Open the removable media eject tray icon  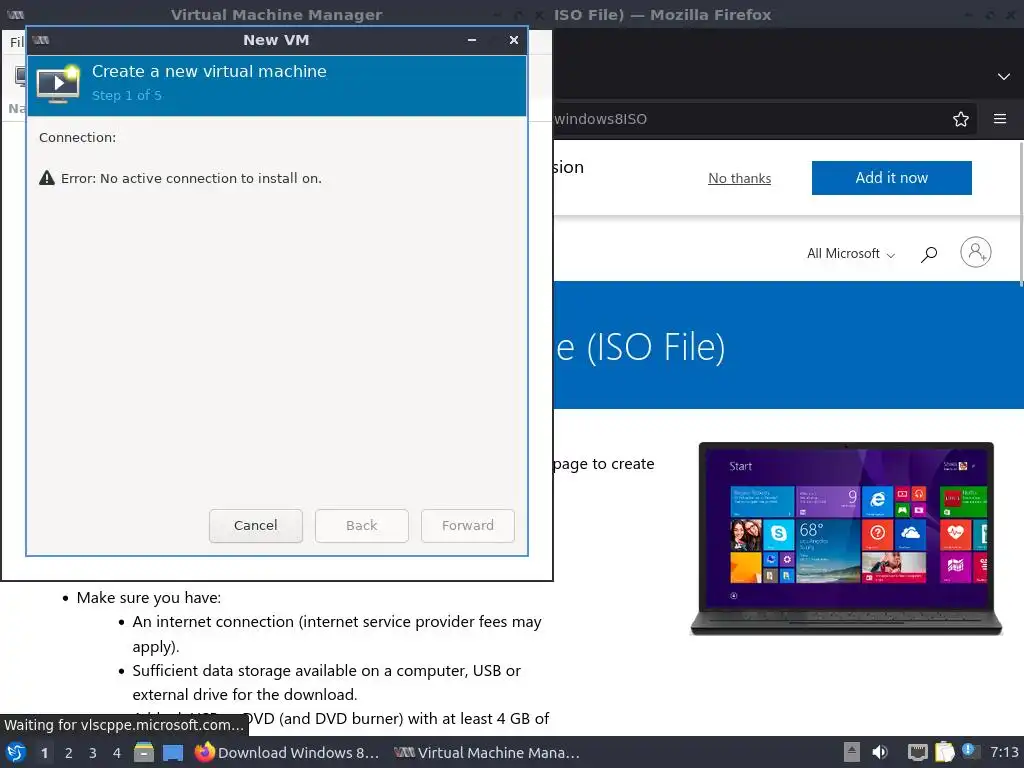point(852,752)
